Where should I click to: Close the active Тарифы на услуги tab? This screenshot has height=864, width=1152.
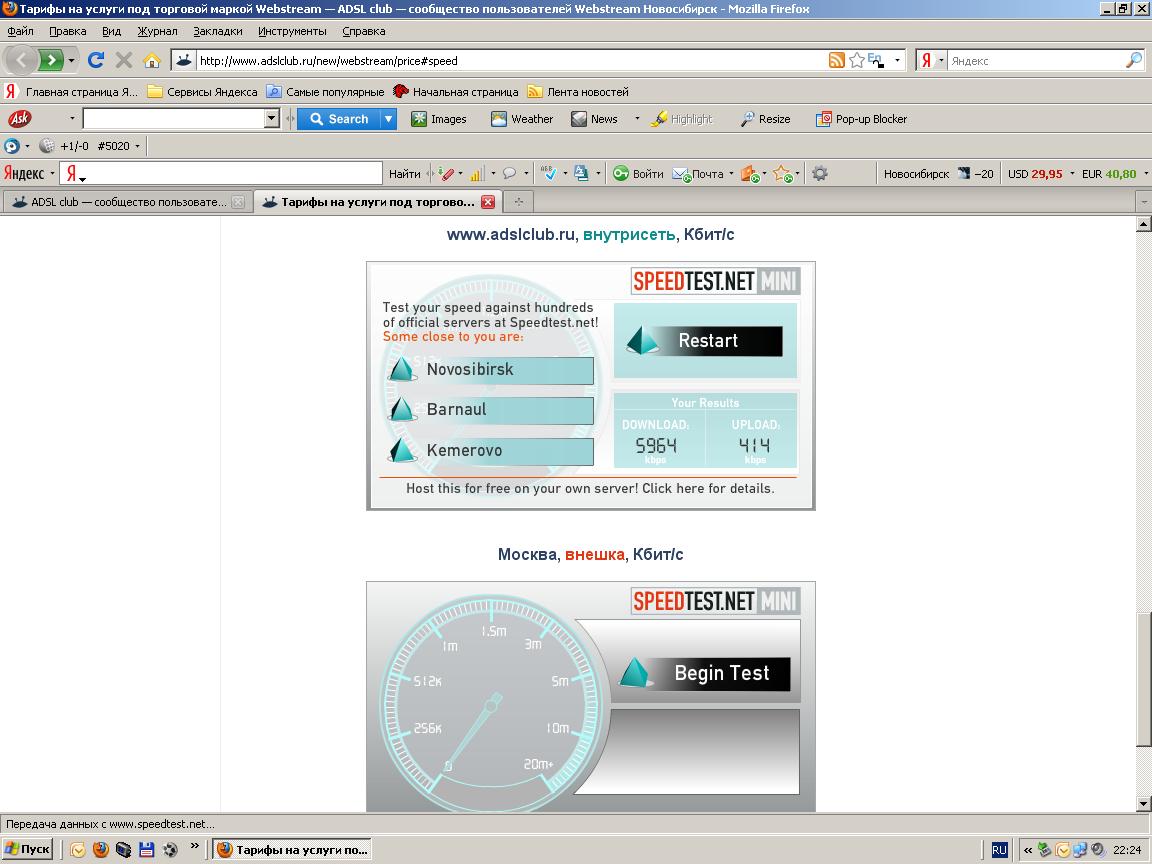pyautogui.click(x=488, y=202)
